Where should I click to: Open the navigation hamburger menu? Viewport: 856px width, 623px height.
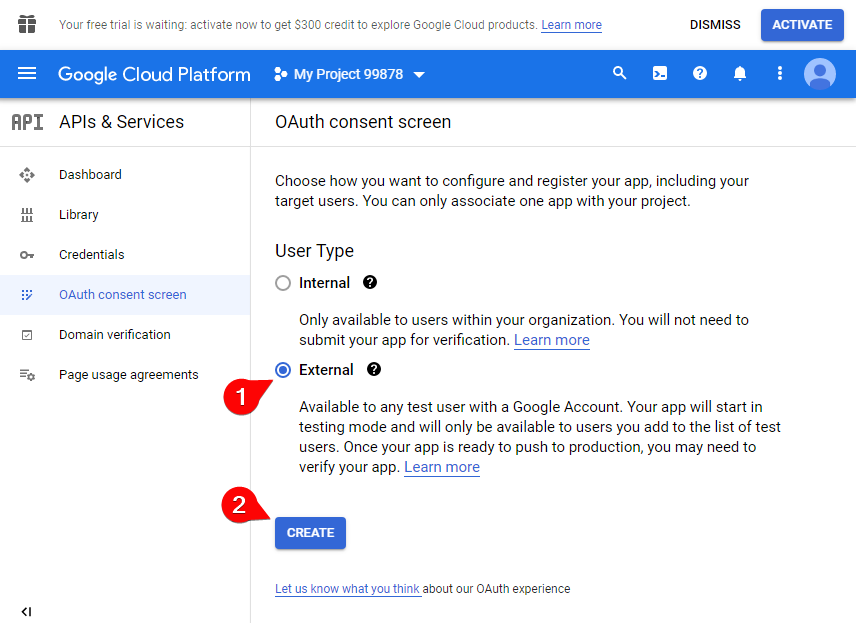click(x=27, y=73)
